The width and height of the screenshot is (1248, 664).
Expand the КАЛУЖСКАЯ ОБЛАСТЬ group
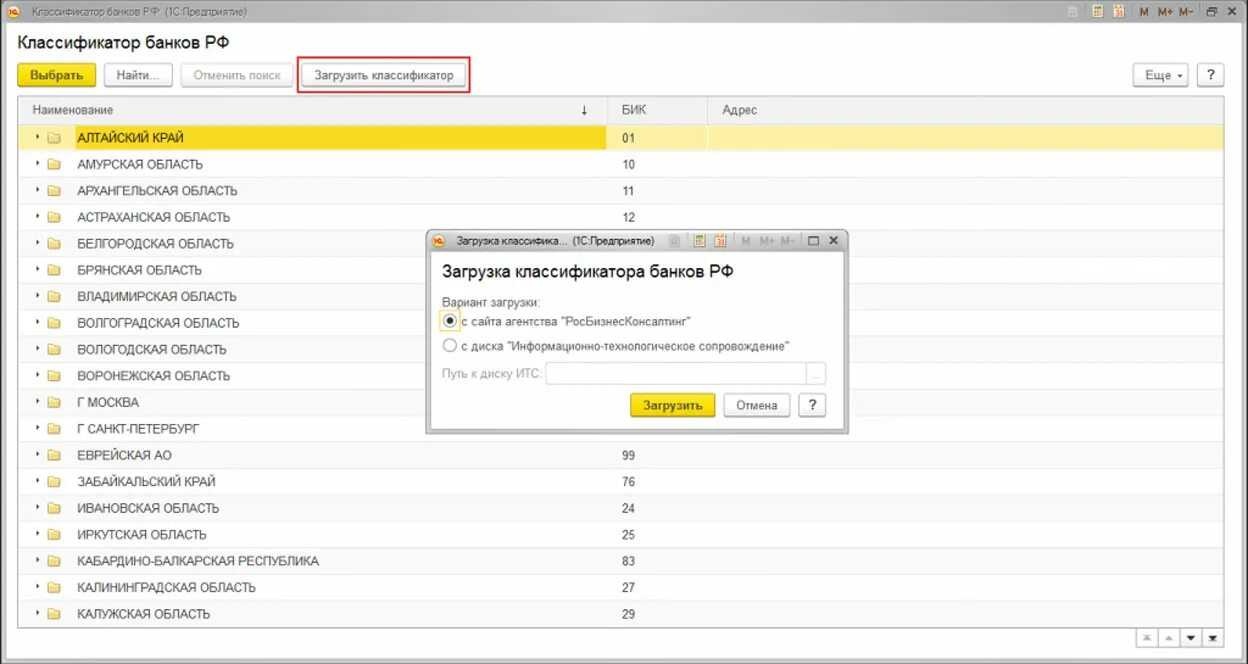click(38, 614)
